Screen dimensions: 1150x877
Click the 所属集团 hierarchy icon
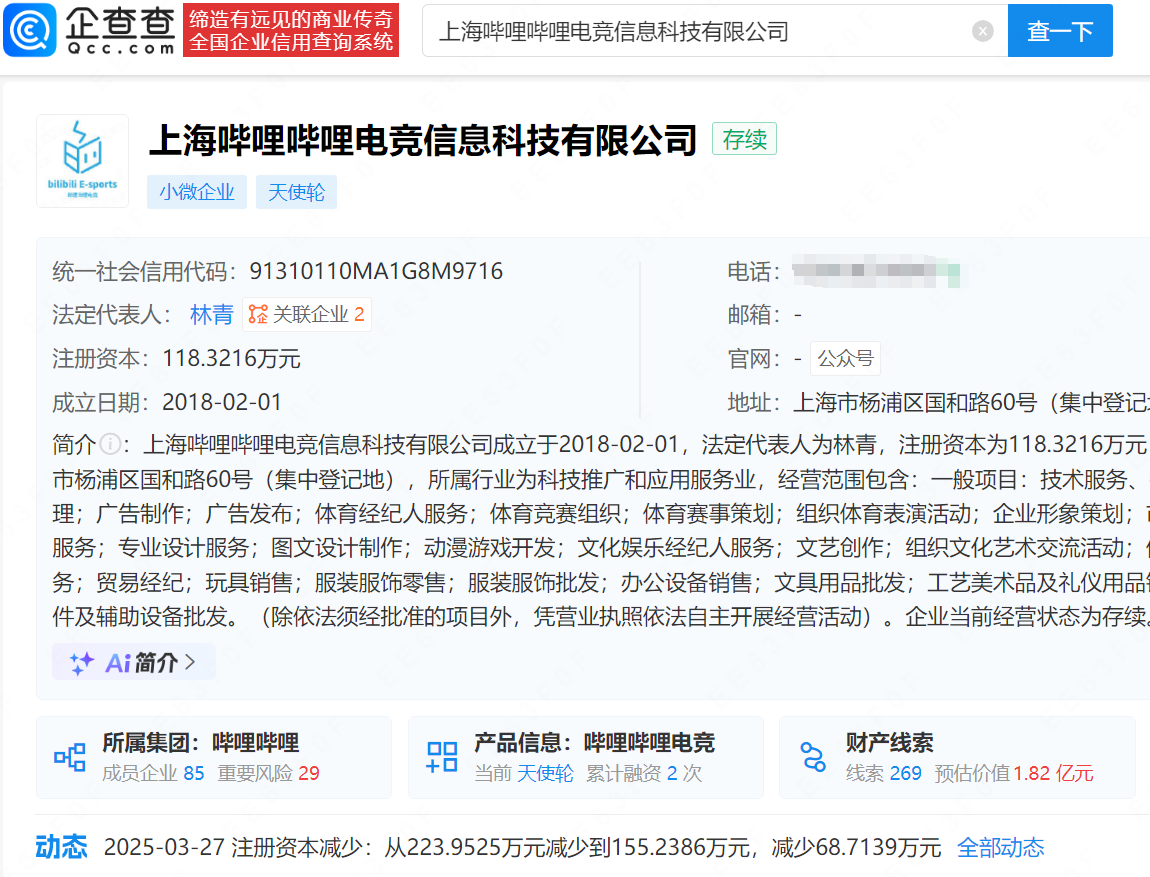[x=70, y=757]
